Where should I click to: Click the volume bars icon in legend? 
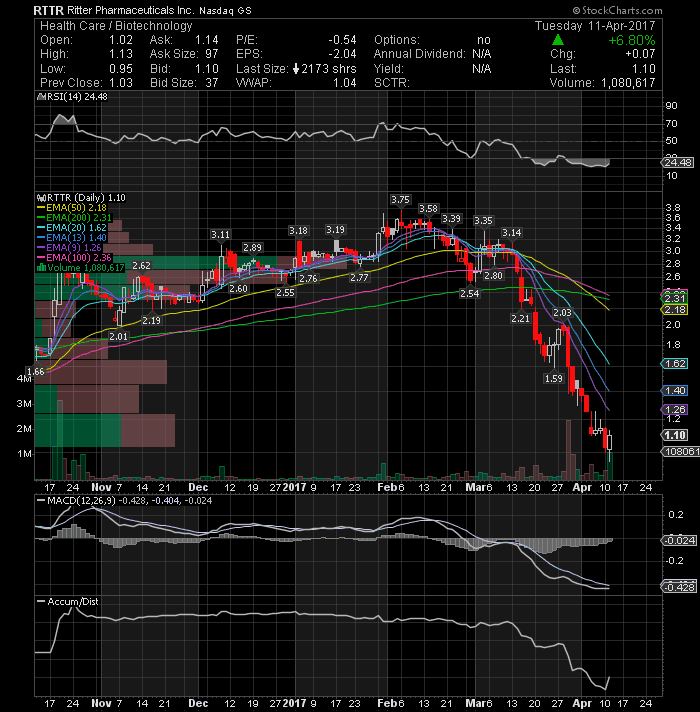41,268
